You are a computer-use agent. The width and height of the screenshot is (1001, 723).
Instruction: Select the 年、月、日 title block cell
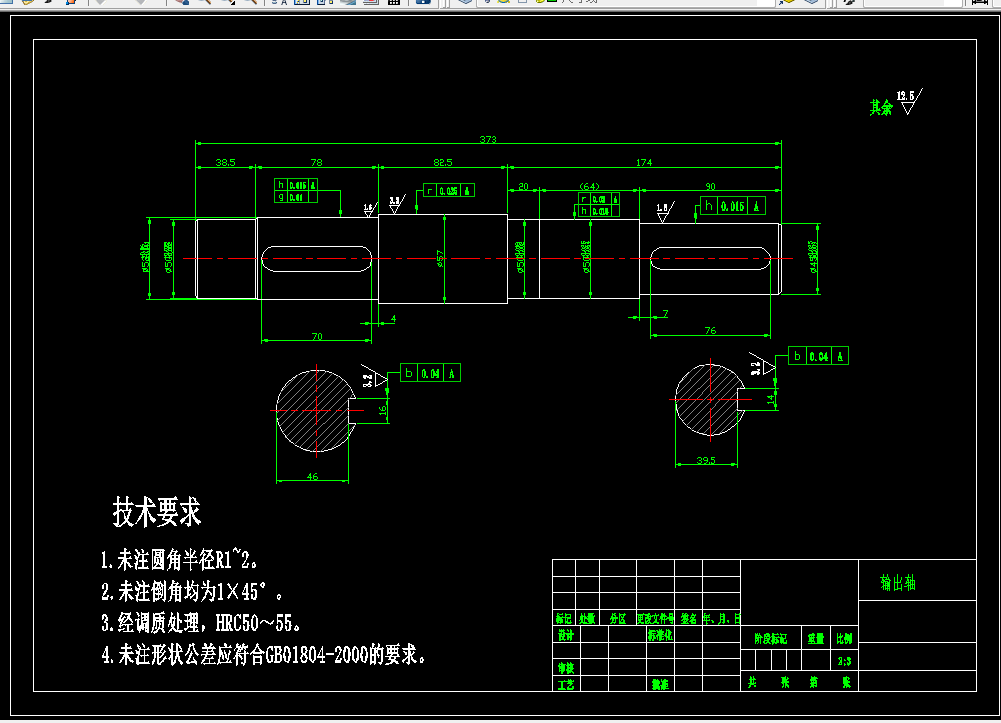click(721, 618)
